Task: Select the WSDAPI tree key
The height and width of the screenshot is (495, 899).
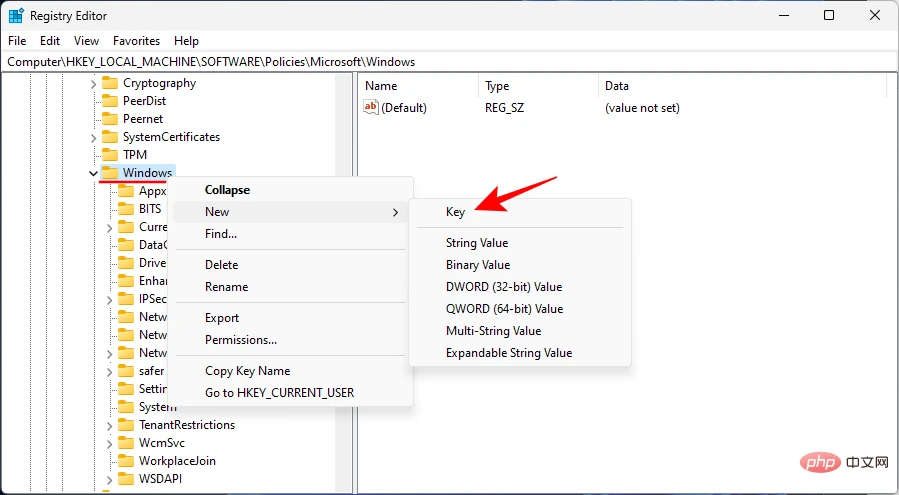Action: pos(161,479)
